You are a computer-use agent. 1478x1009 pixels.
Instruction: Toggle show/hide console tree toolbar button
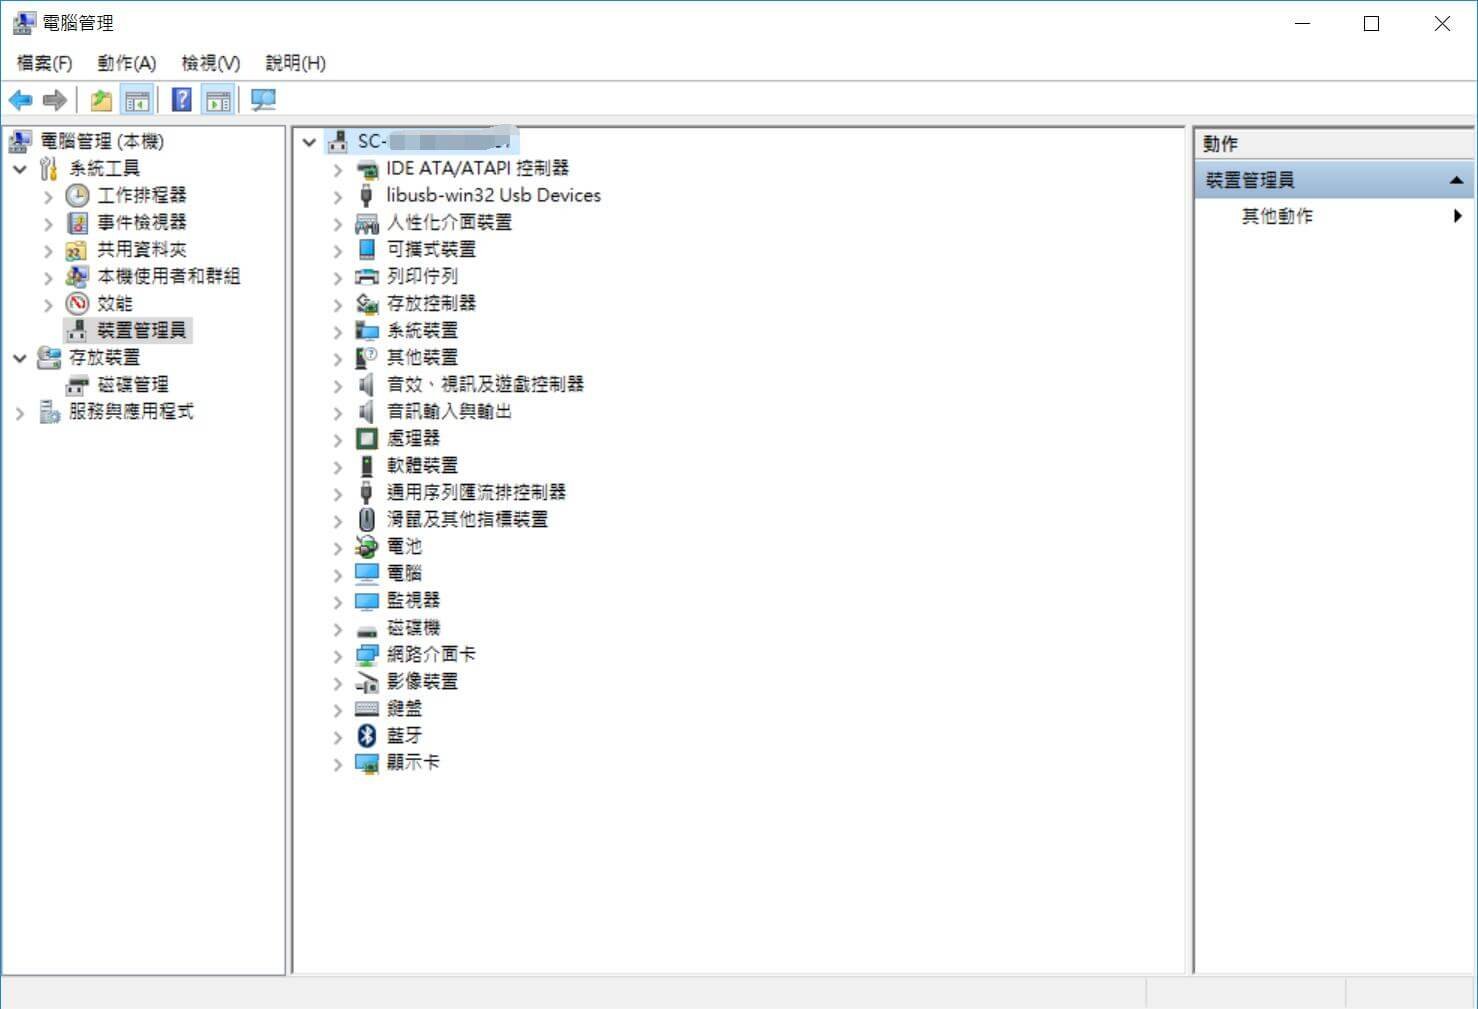click(x=137, y=100)
